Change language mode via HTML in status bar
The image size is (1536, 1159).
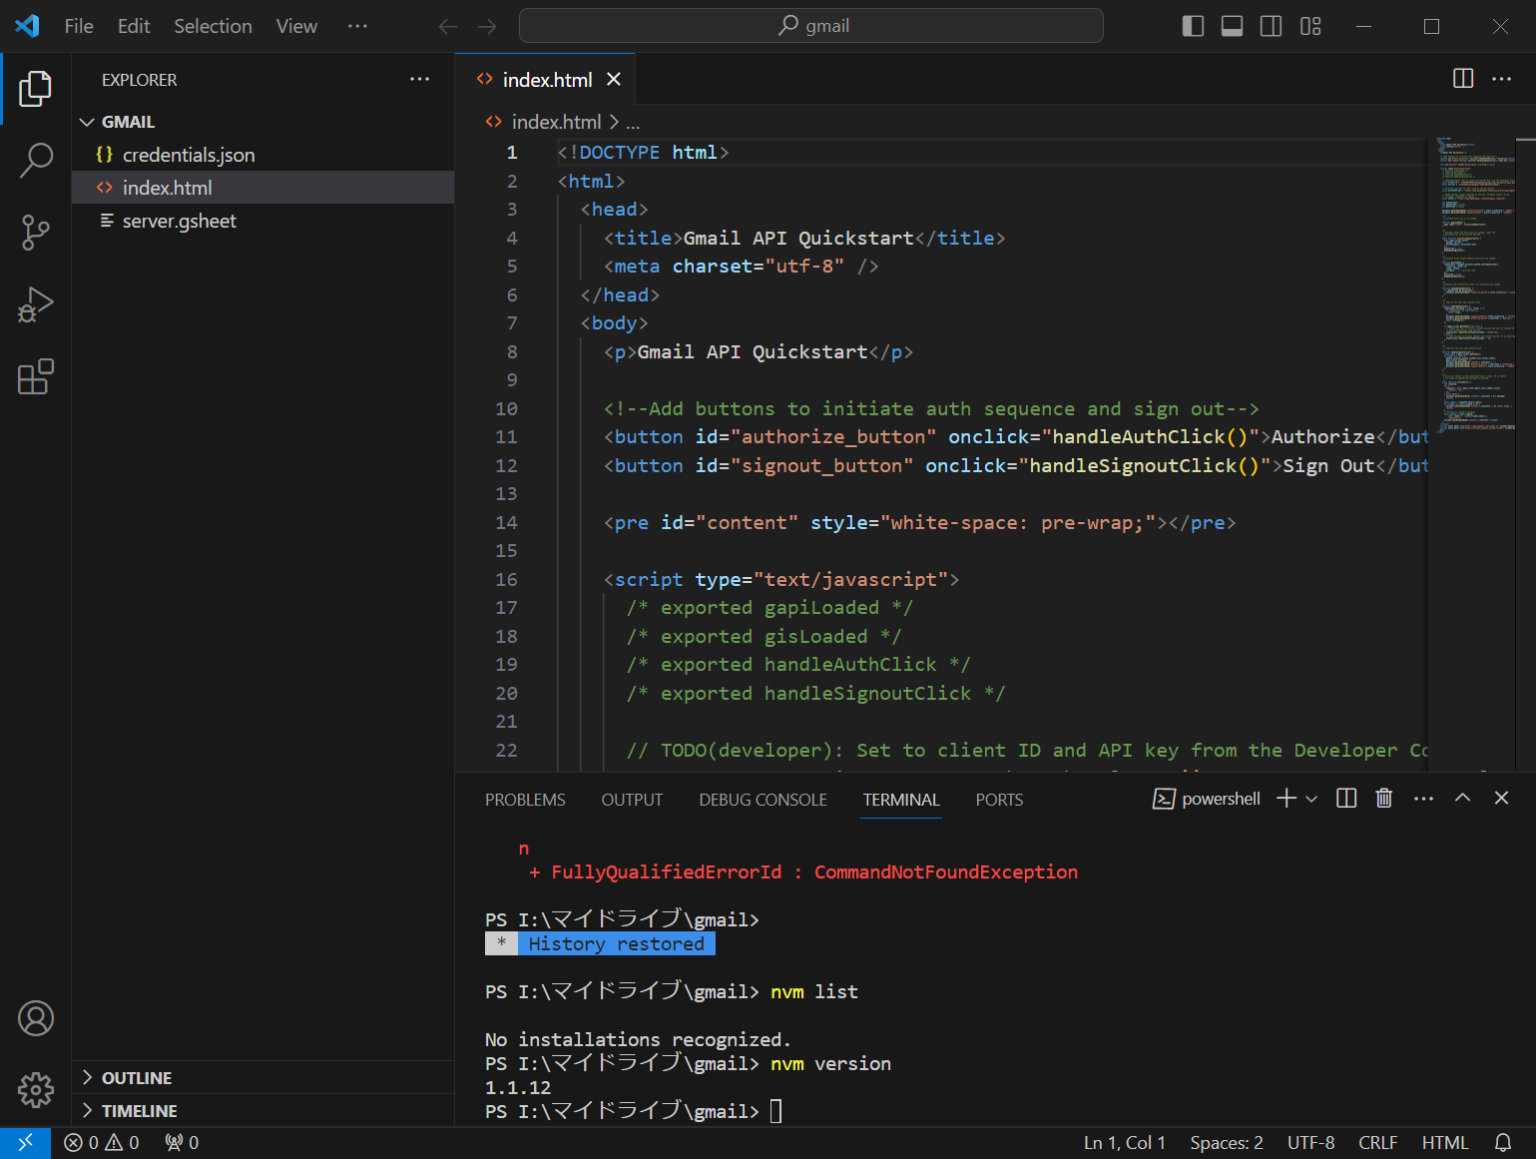(1445, 1142)
